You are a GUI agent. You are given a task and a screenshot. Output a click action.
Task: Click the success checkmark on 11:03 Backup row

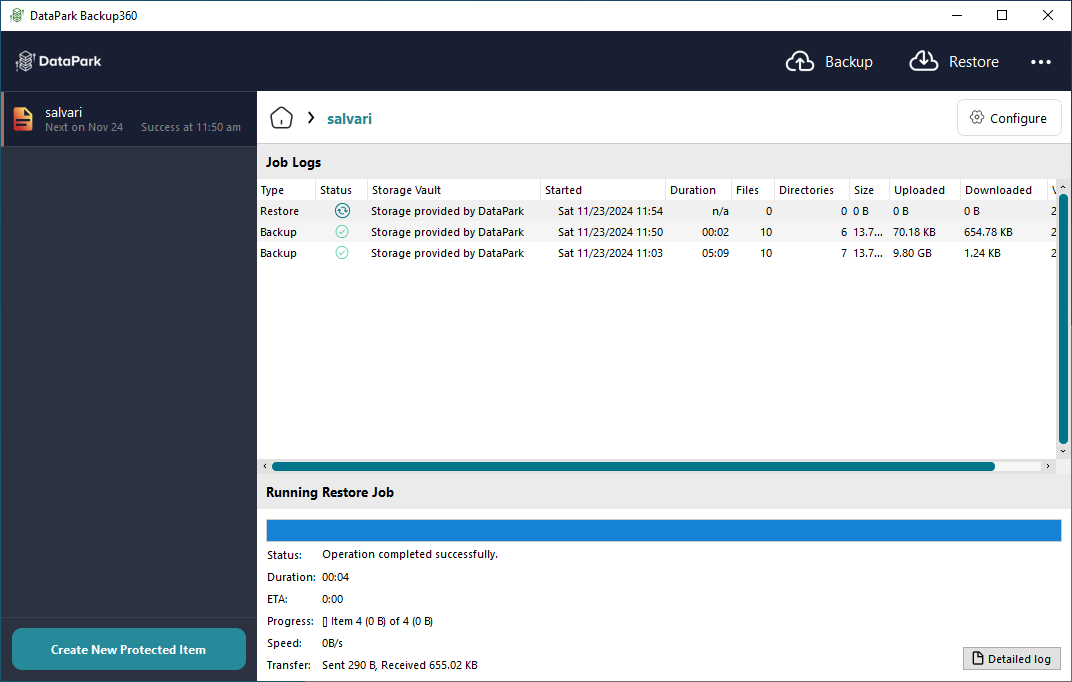tap(342, 253)
